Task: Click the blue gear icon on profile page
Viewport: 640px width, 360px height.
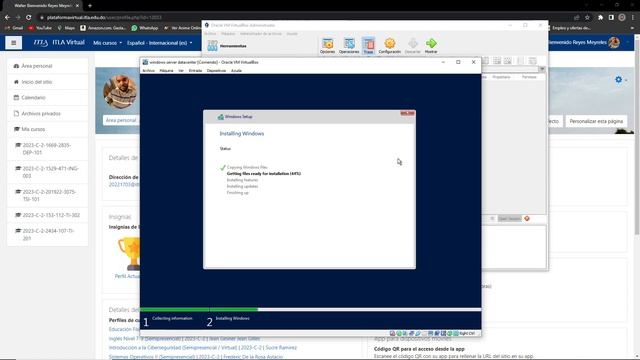Action: tap(618, 80)
